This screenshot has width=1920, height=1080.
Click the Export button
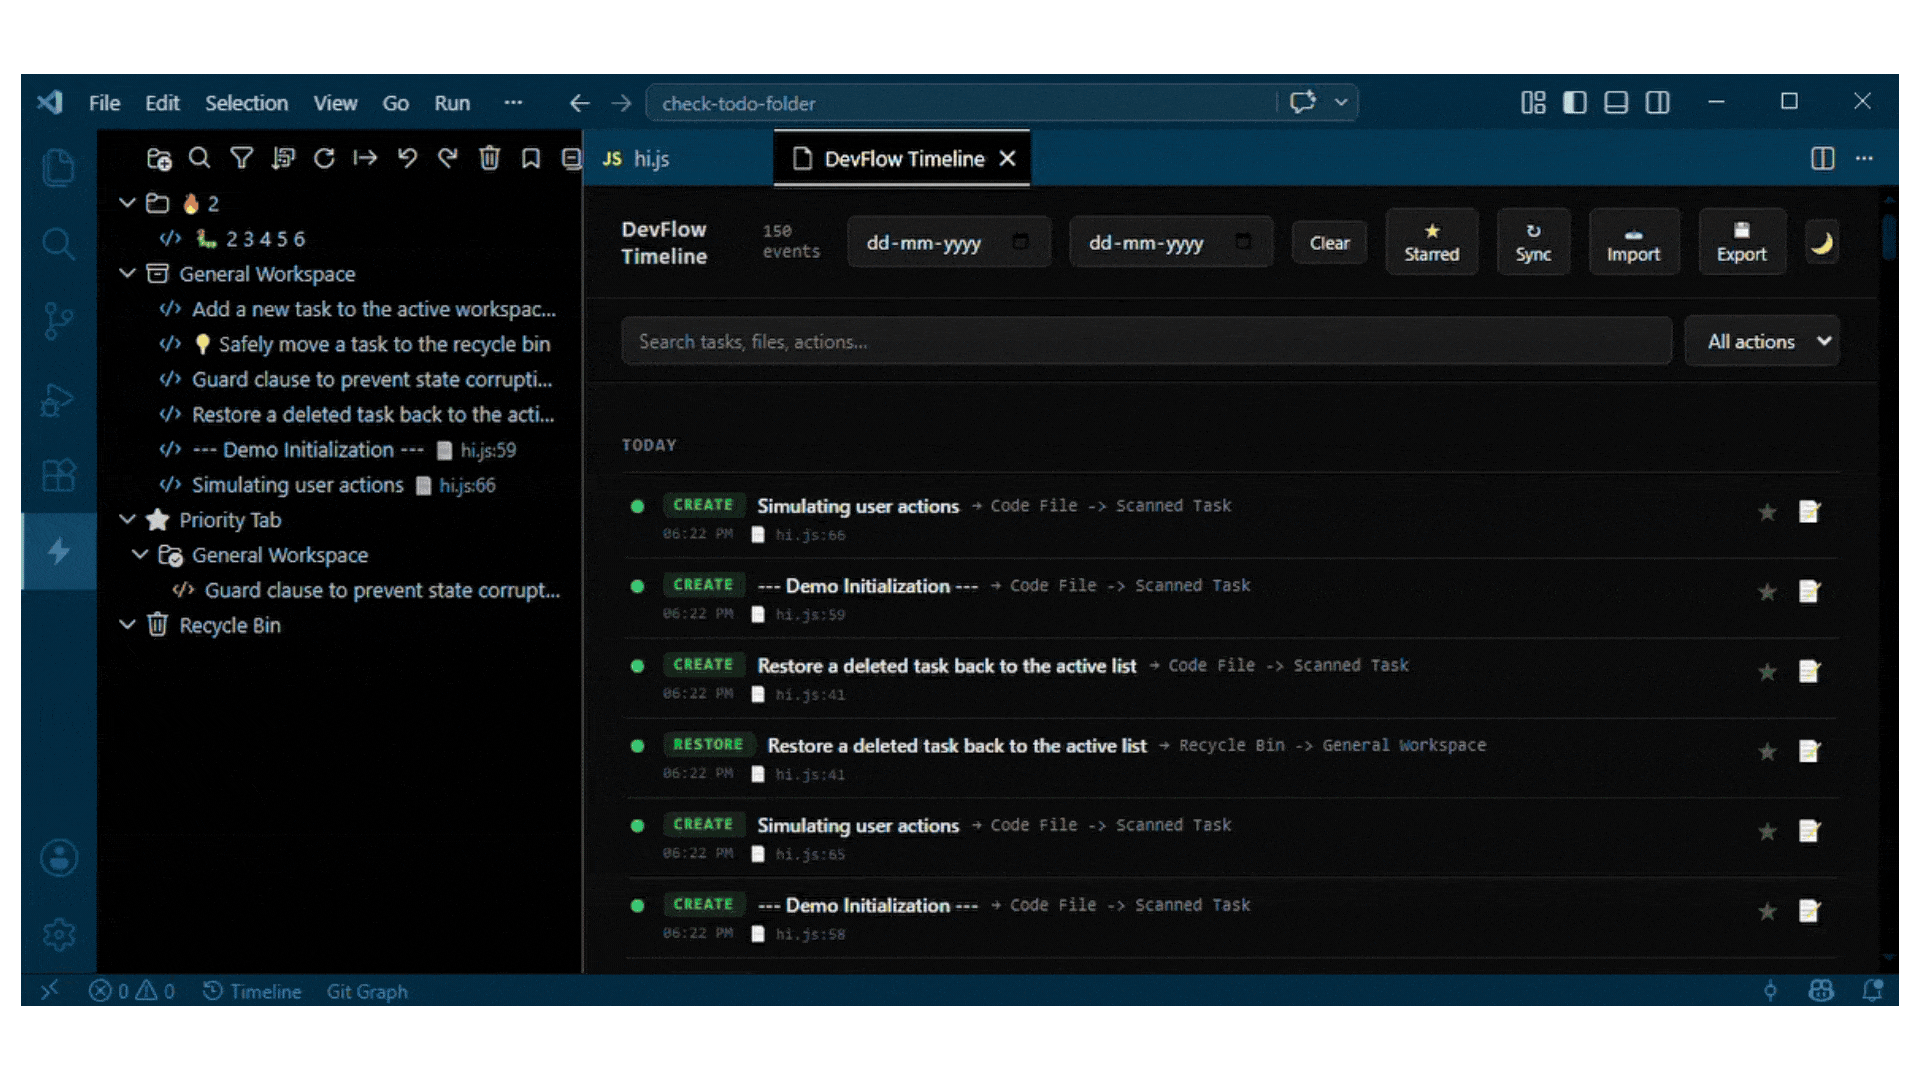[1741, 242]
